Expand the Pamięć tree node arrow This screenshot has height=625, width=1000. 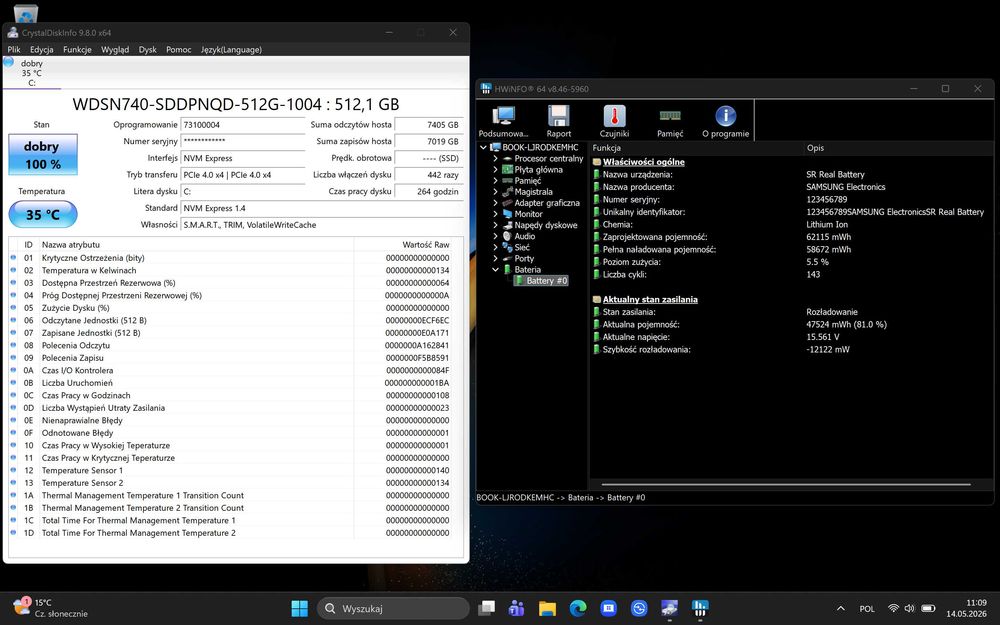pos(495,180)
